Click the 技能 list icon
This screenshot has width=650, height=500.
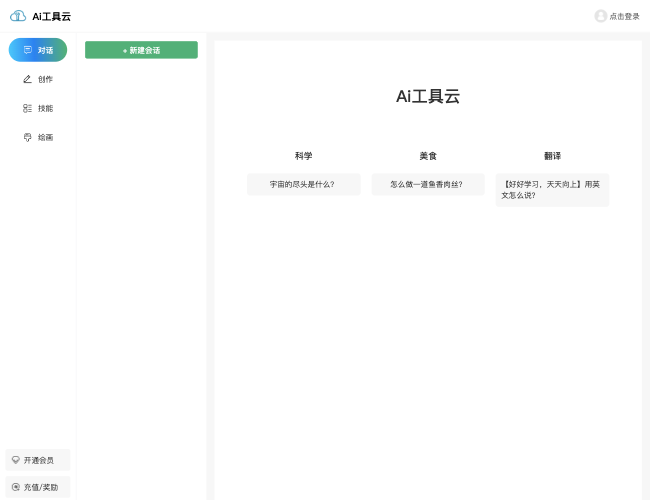click(27, 108)
